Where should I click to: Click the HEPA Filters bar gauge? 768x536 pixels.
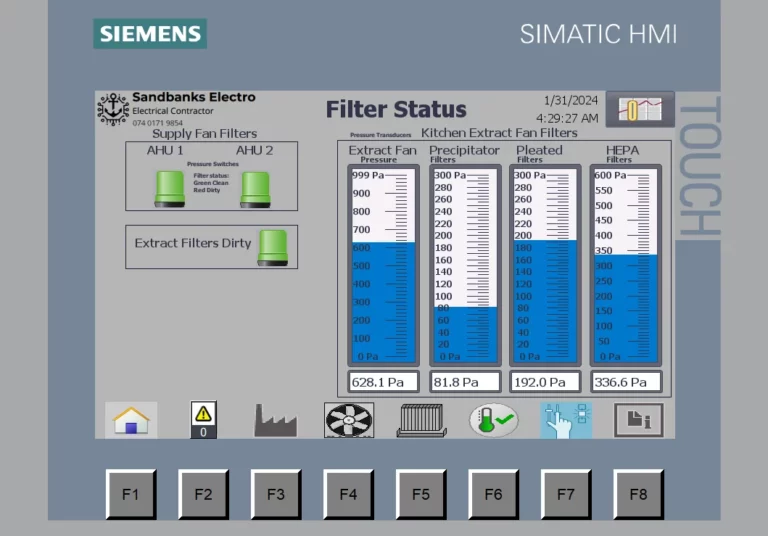[625, 266]
